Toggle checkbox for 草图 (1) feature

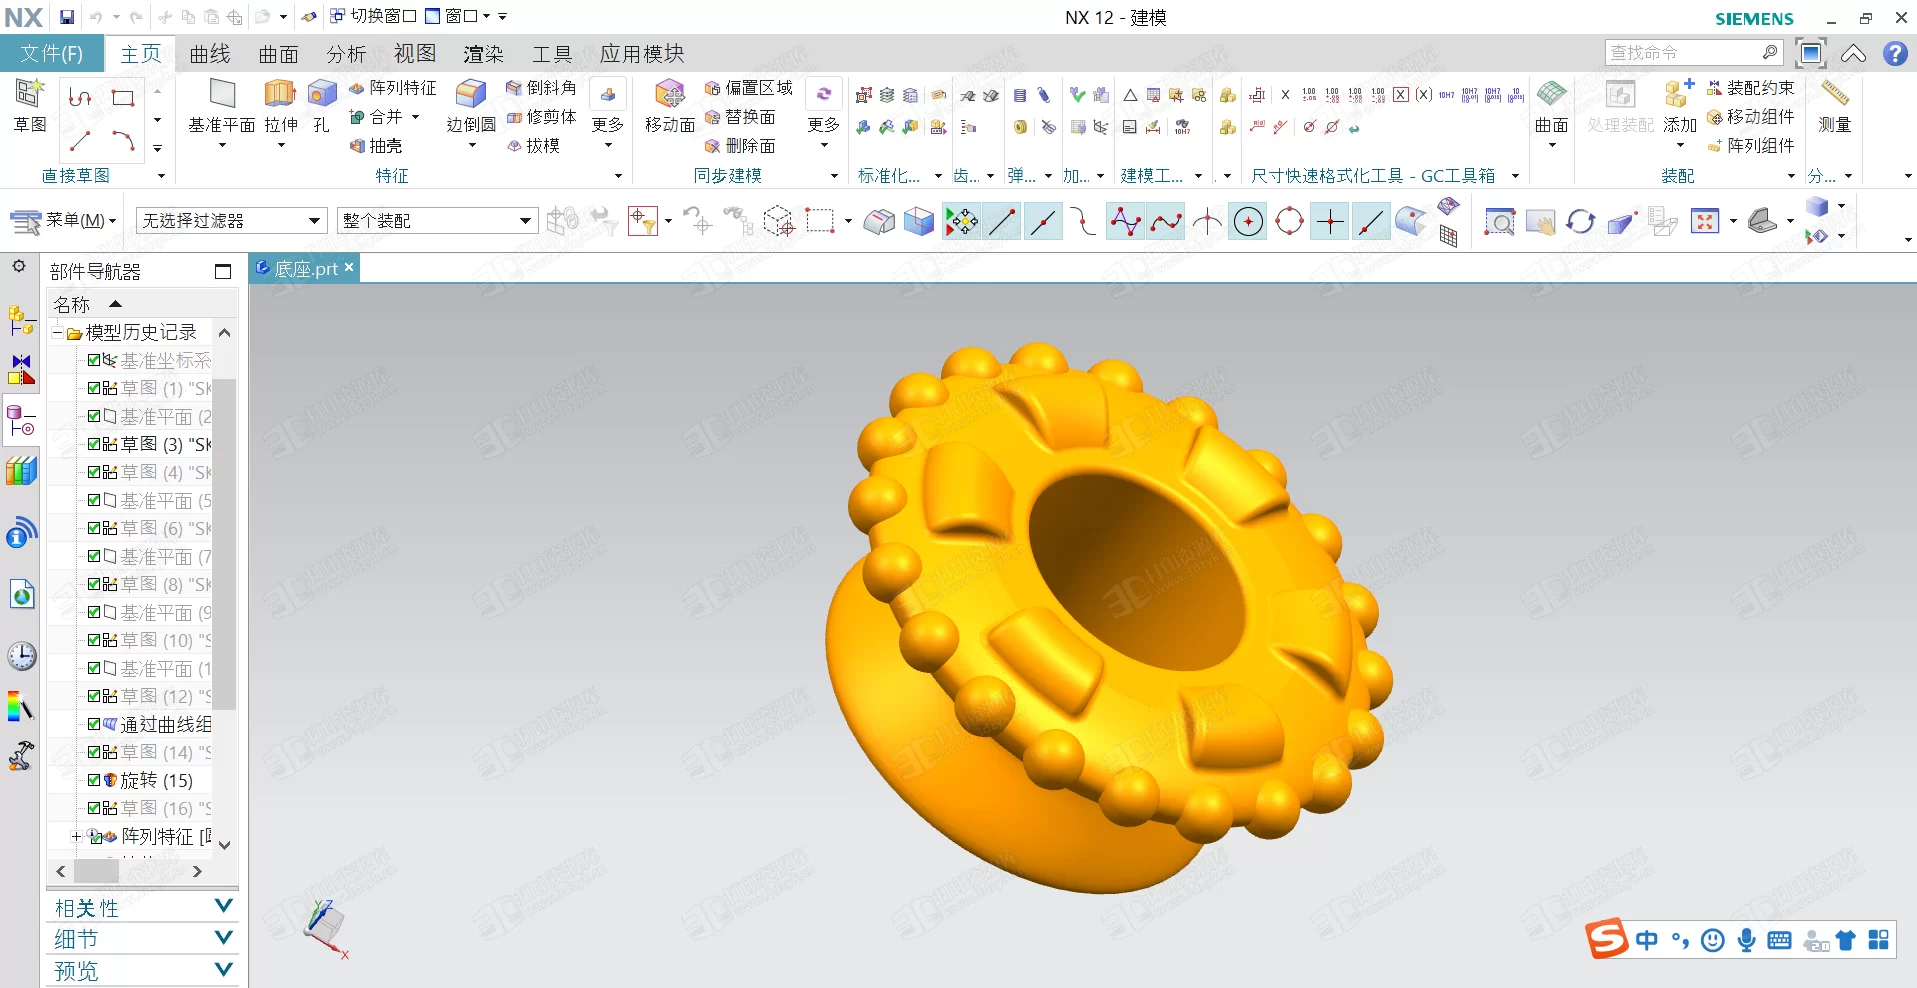(x=94, y=388)
